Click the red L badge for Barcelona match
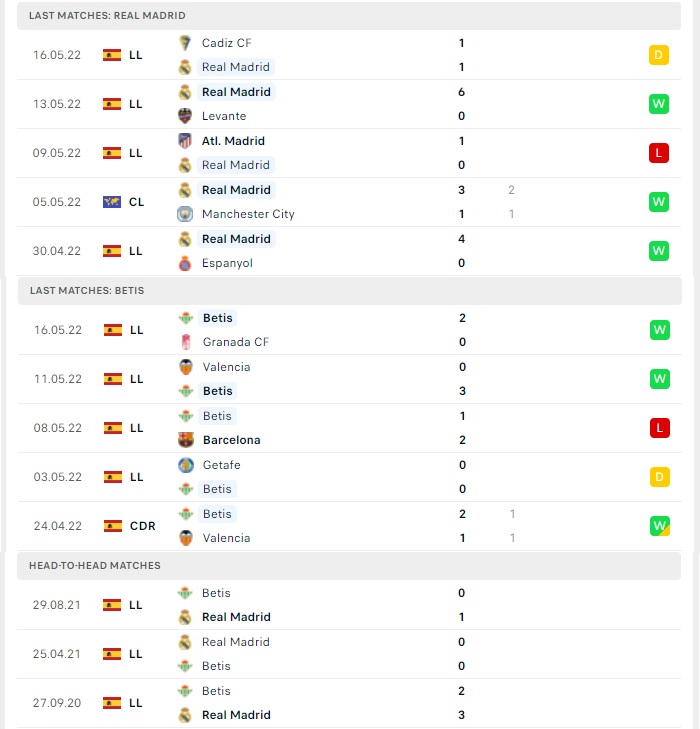The height and width of the screenshot is (729, 700). click(x=660, y=428)
